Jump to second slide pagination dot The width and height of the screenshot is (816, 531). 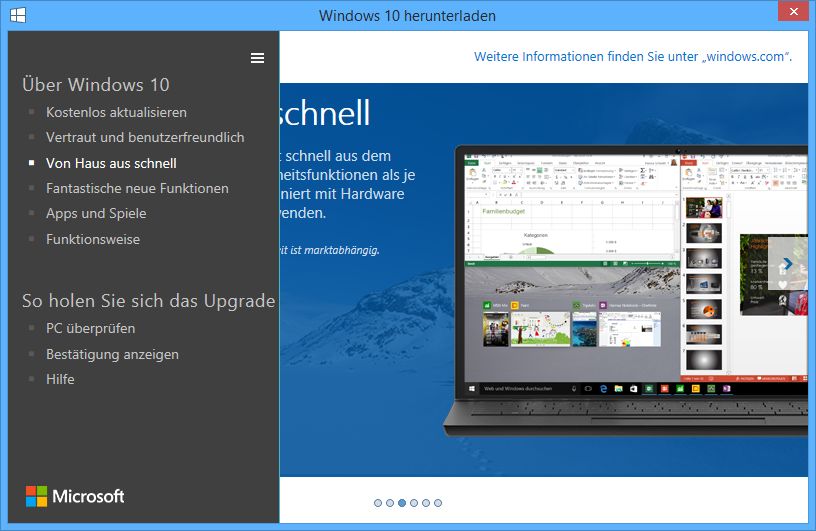tap(390, 503)
